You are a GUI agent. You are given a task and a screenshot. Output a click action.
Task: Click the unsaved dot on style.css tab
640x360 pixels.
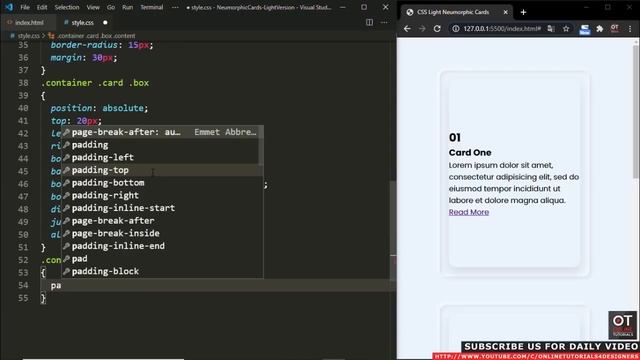(105, 22)
